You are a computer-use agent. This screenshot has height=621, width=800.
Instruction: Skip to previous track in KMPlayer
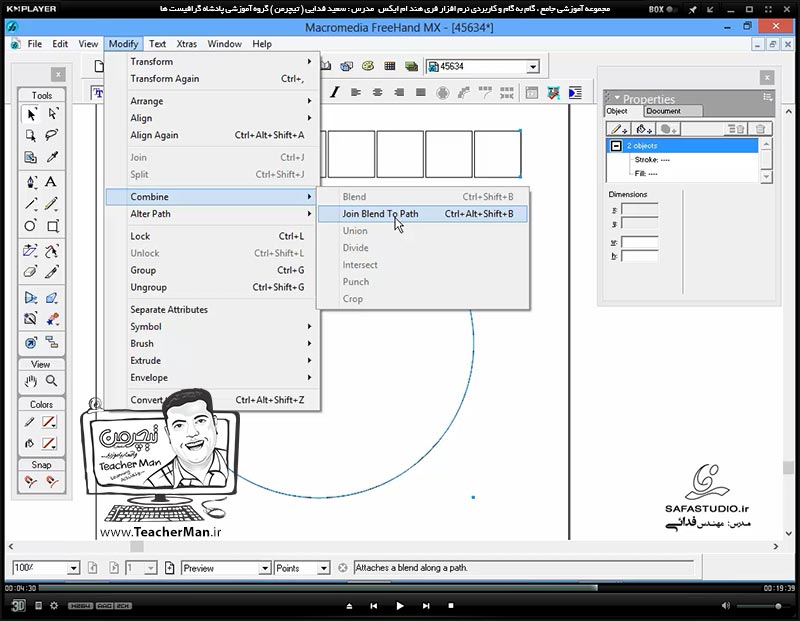[x=373, y=606]
